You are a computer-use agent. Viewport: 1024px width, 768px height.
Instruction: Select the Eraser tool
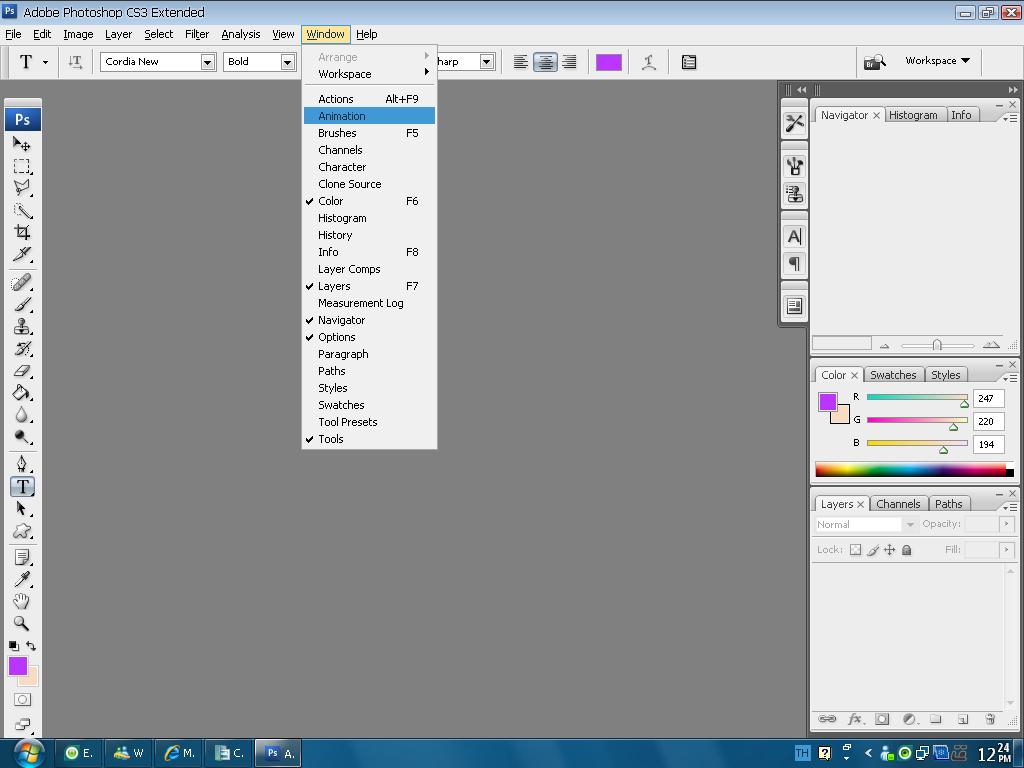point(22,371)
